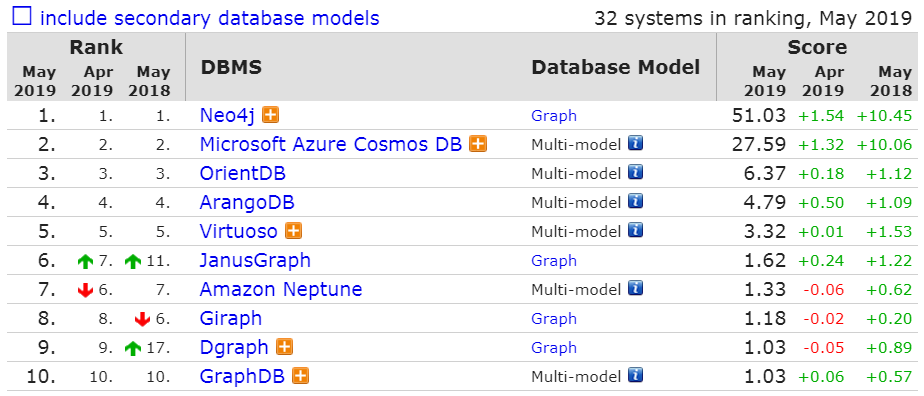Click the Graph model link for Neo4j
The image size is (924, 396).
pyautogui.click(x=554, y=116)
